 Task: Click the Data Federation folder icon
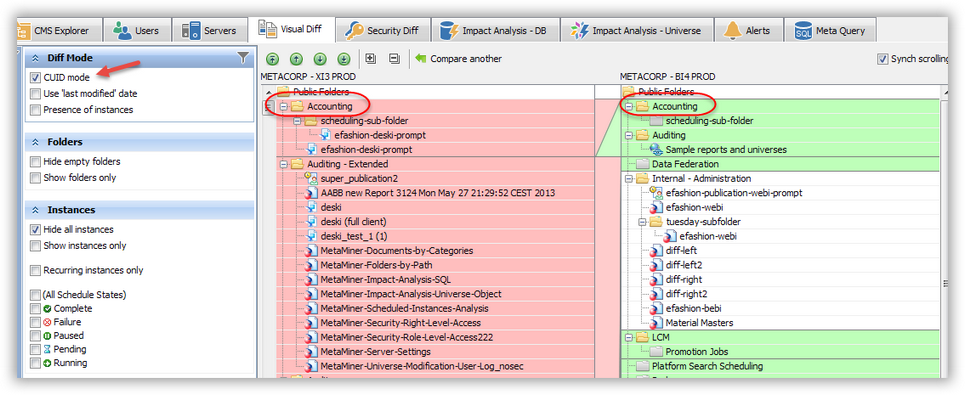pos(643,164)
